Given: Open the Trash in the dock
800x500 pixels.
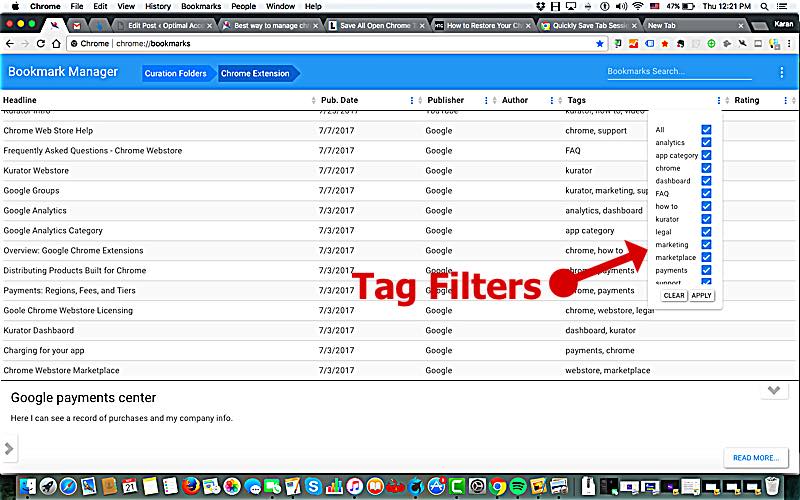Looking at the screenshot, I should (x=772, y=486).
